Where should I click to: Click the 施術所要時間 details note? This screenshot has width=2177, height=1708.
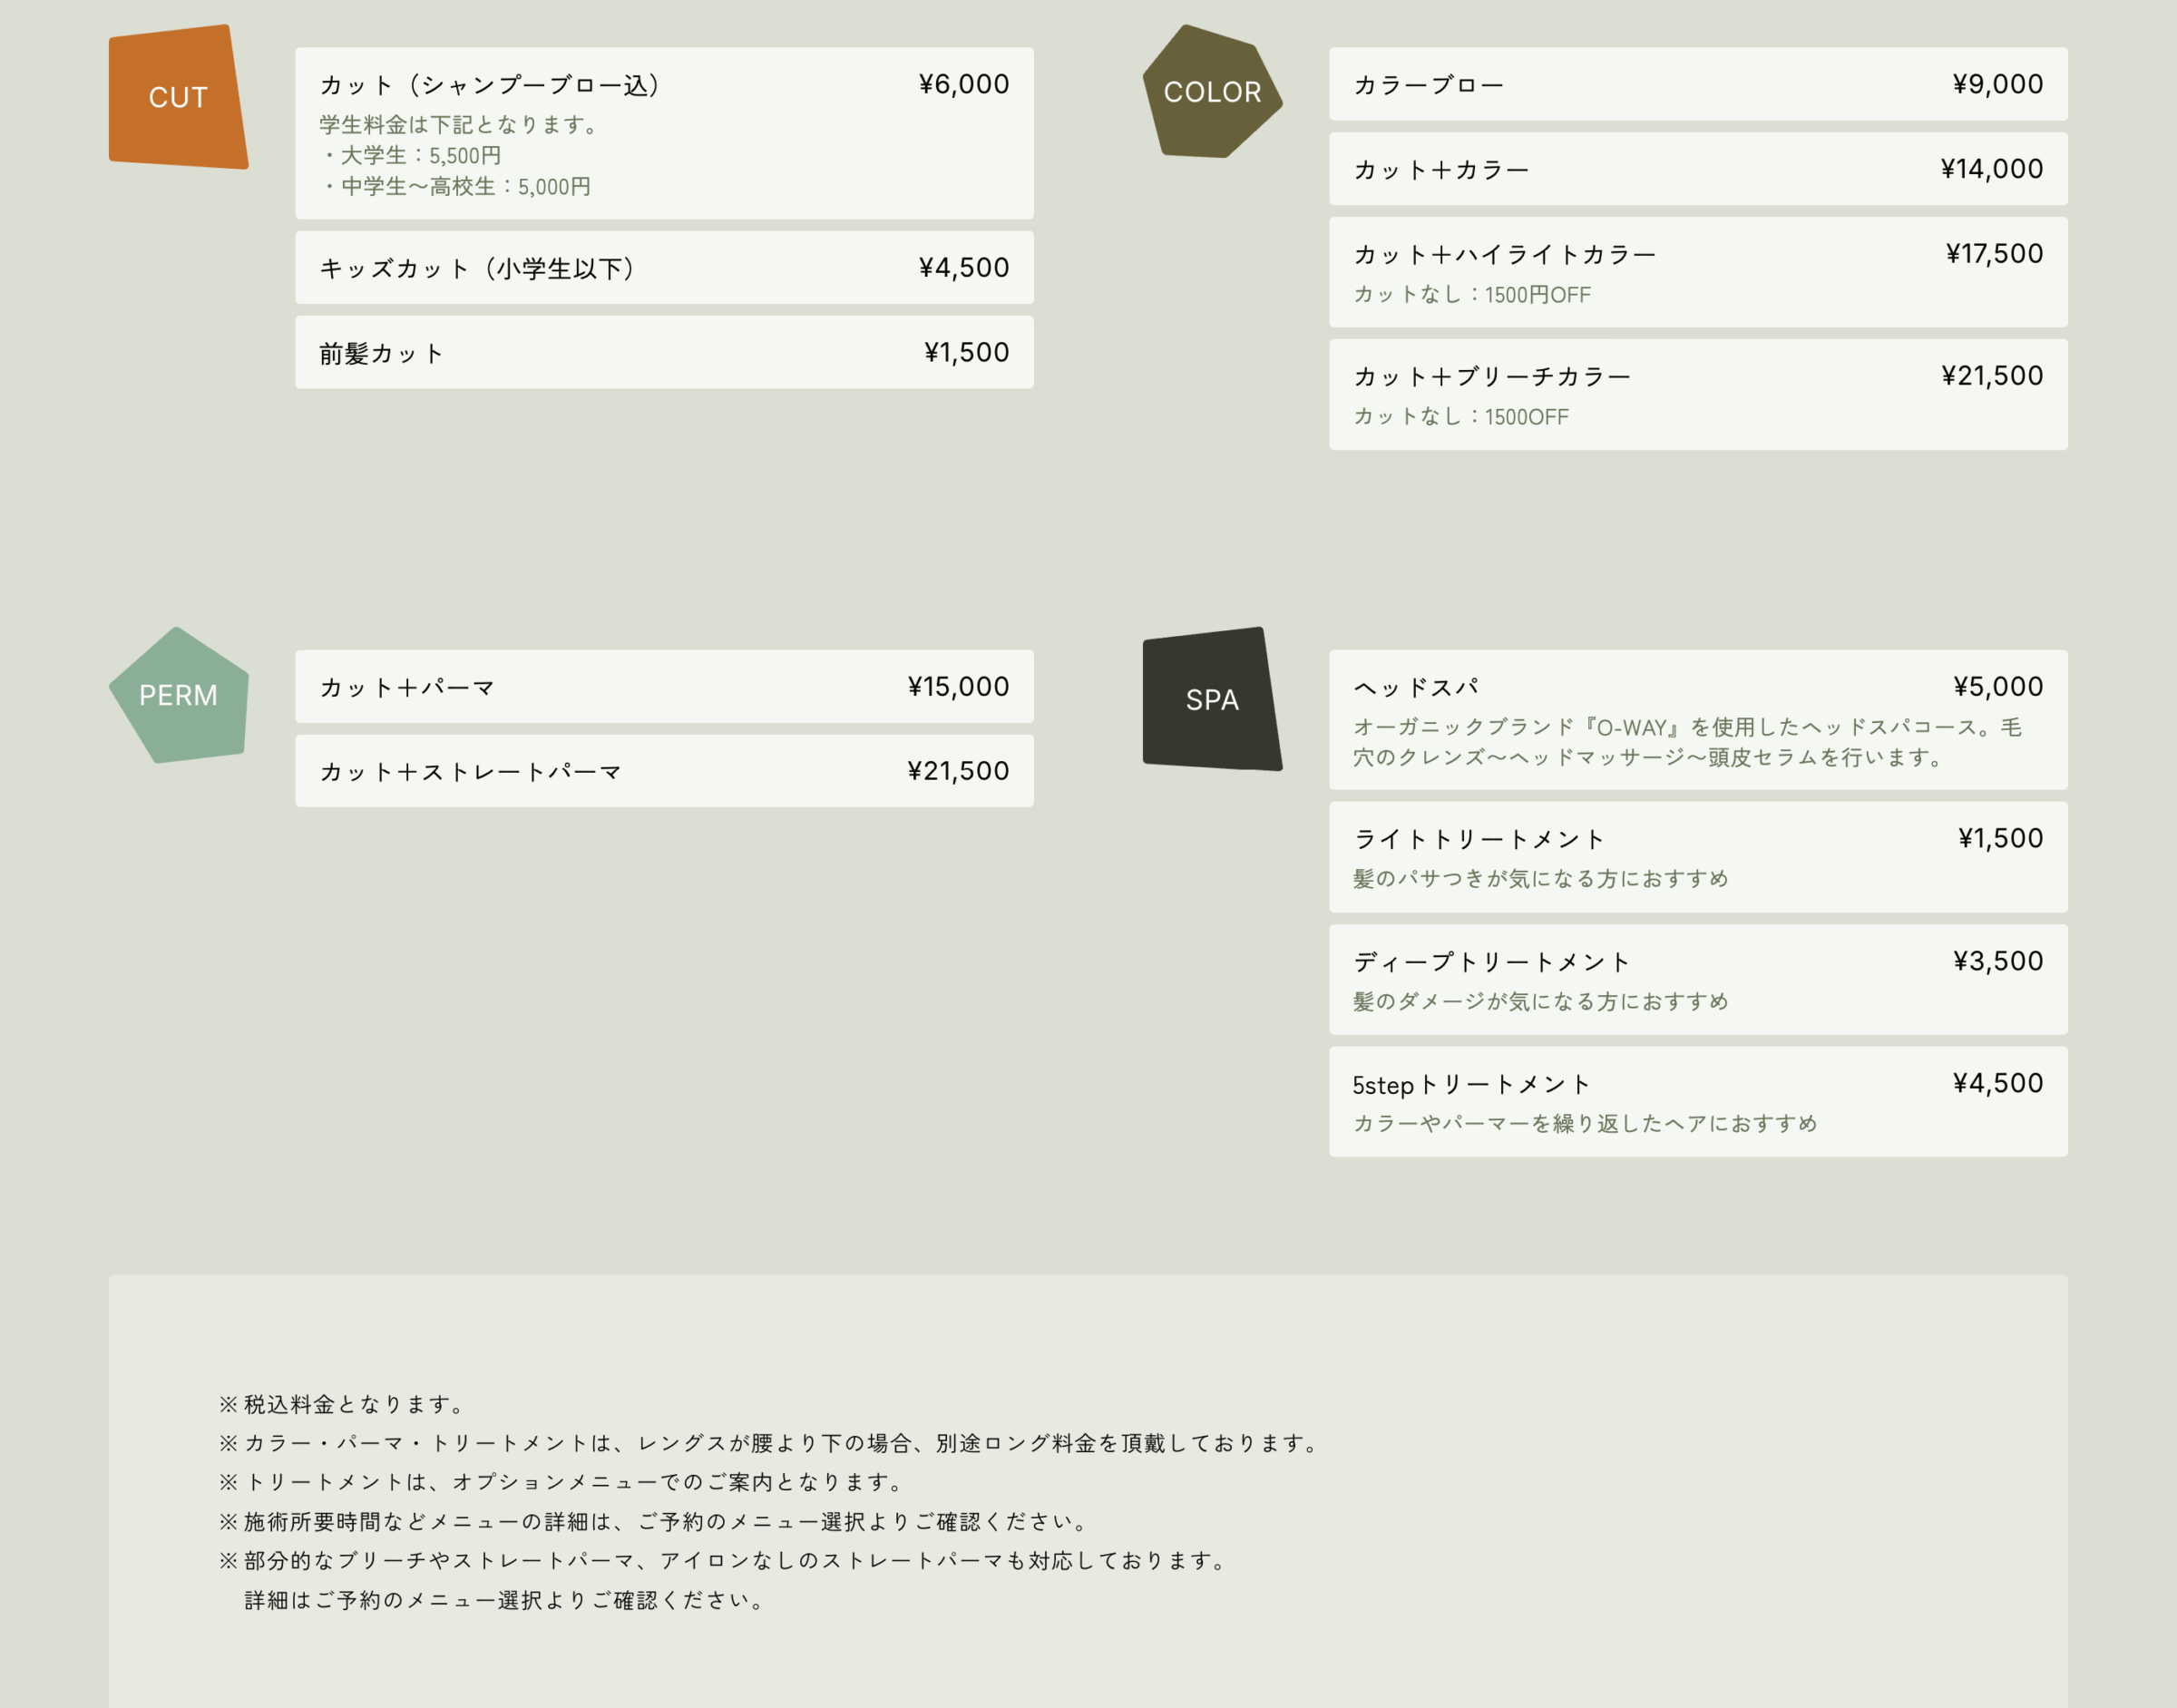coord(655,1521)
